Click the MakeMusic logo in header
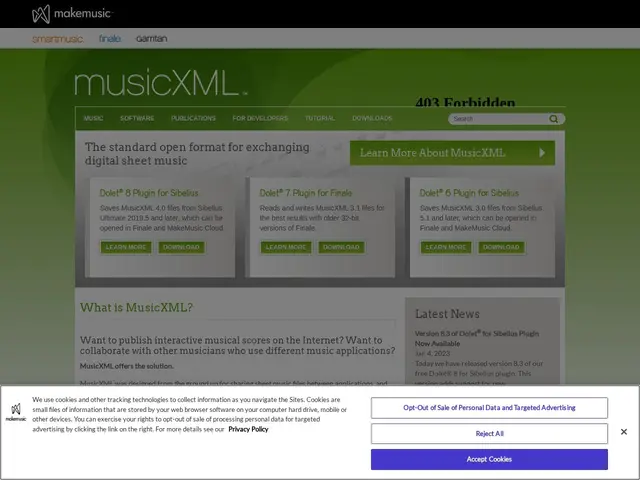 (x=72, y=14)
